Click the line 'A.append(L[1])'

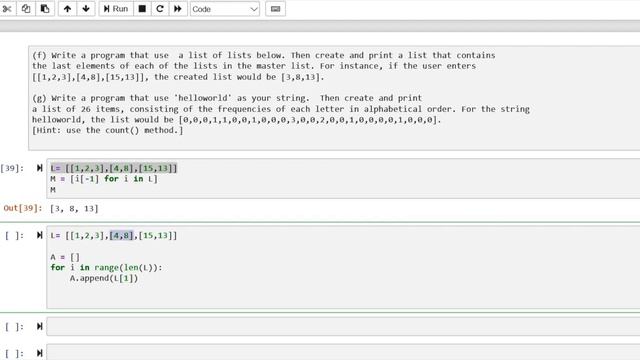pyautogui.click(x=104, y=278)
